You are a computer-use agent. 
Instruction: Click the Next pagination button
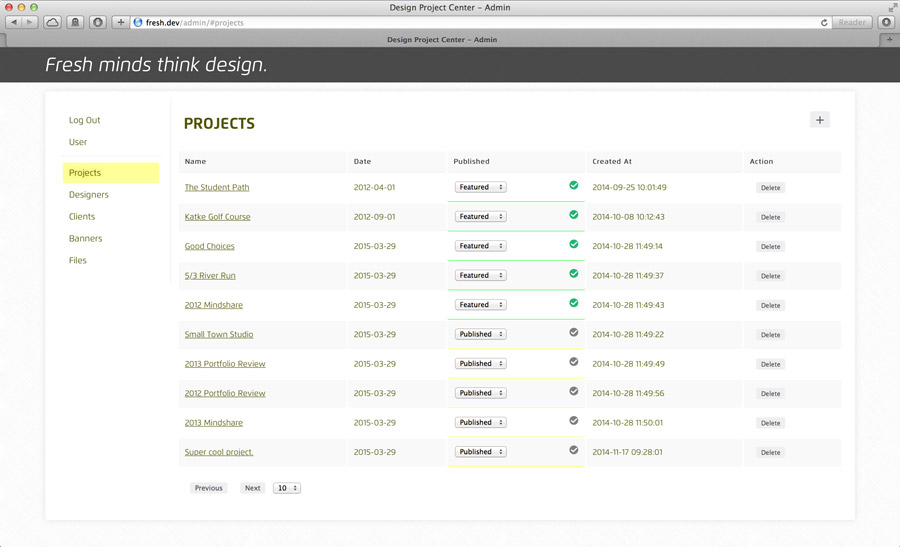pyautogui.click(x=252, y=488)
